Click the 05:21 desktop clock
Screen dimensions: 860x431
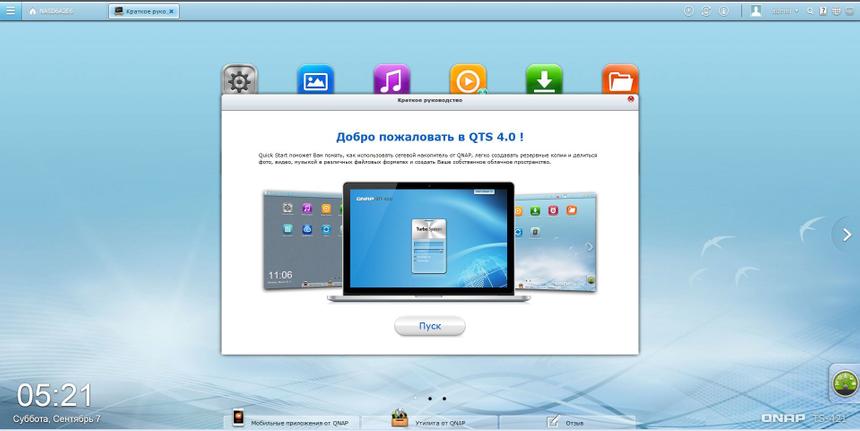coord(54,395)
